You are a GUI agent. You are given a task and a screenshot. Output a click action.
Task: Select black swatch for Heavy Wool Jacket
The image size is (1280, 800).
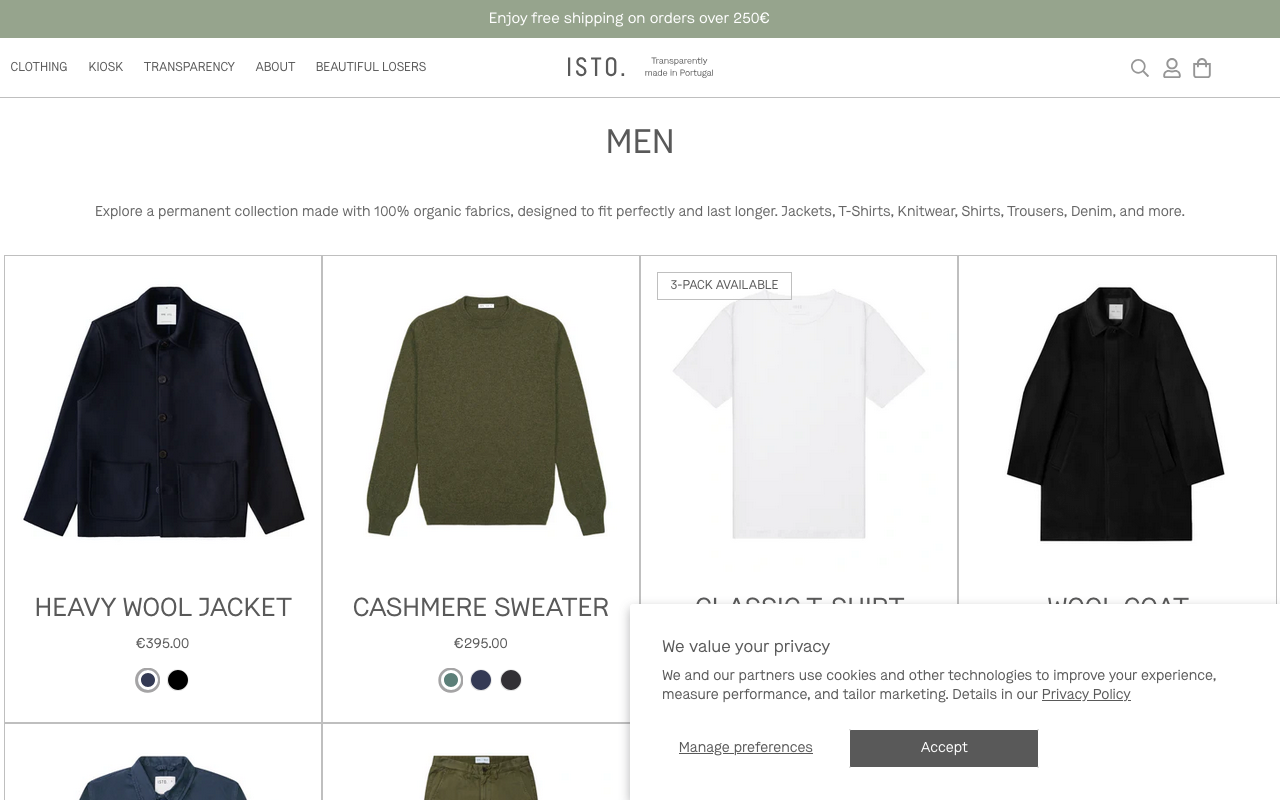point(178,680)
